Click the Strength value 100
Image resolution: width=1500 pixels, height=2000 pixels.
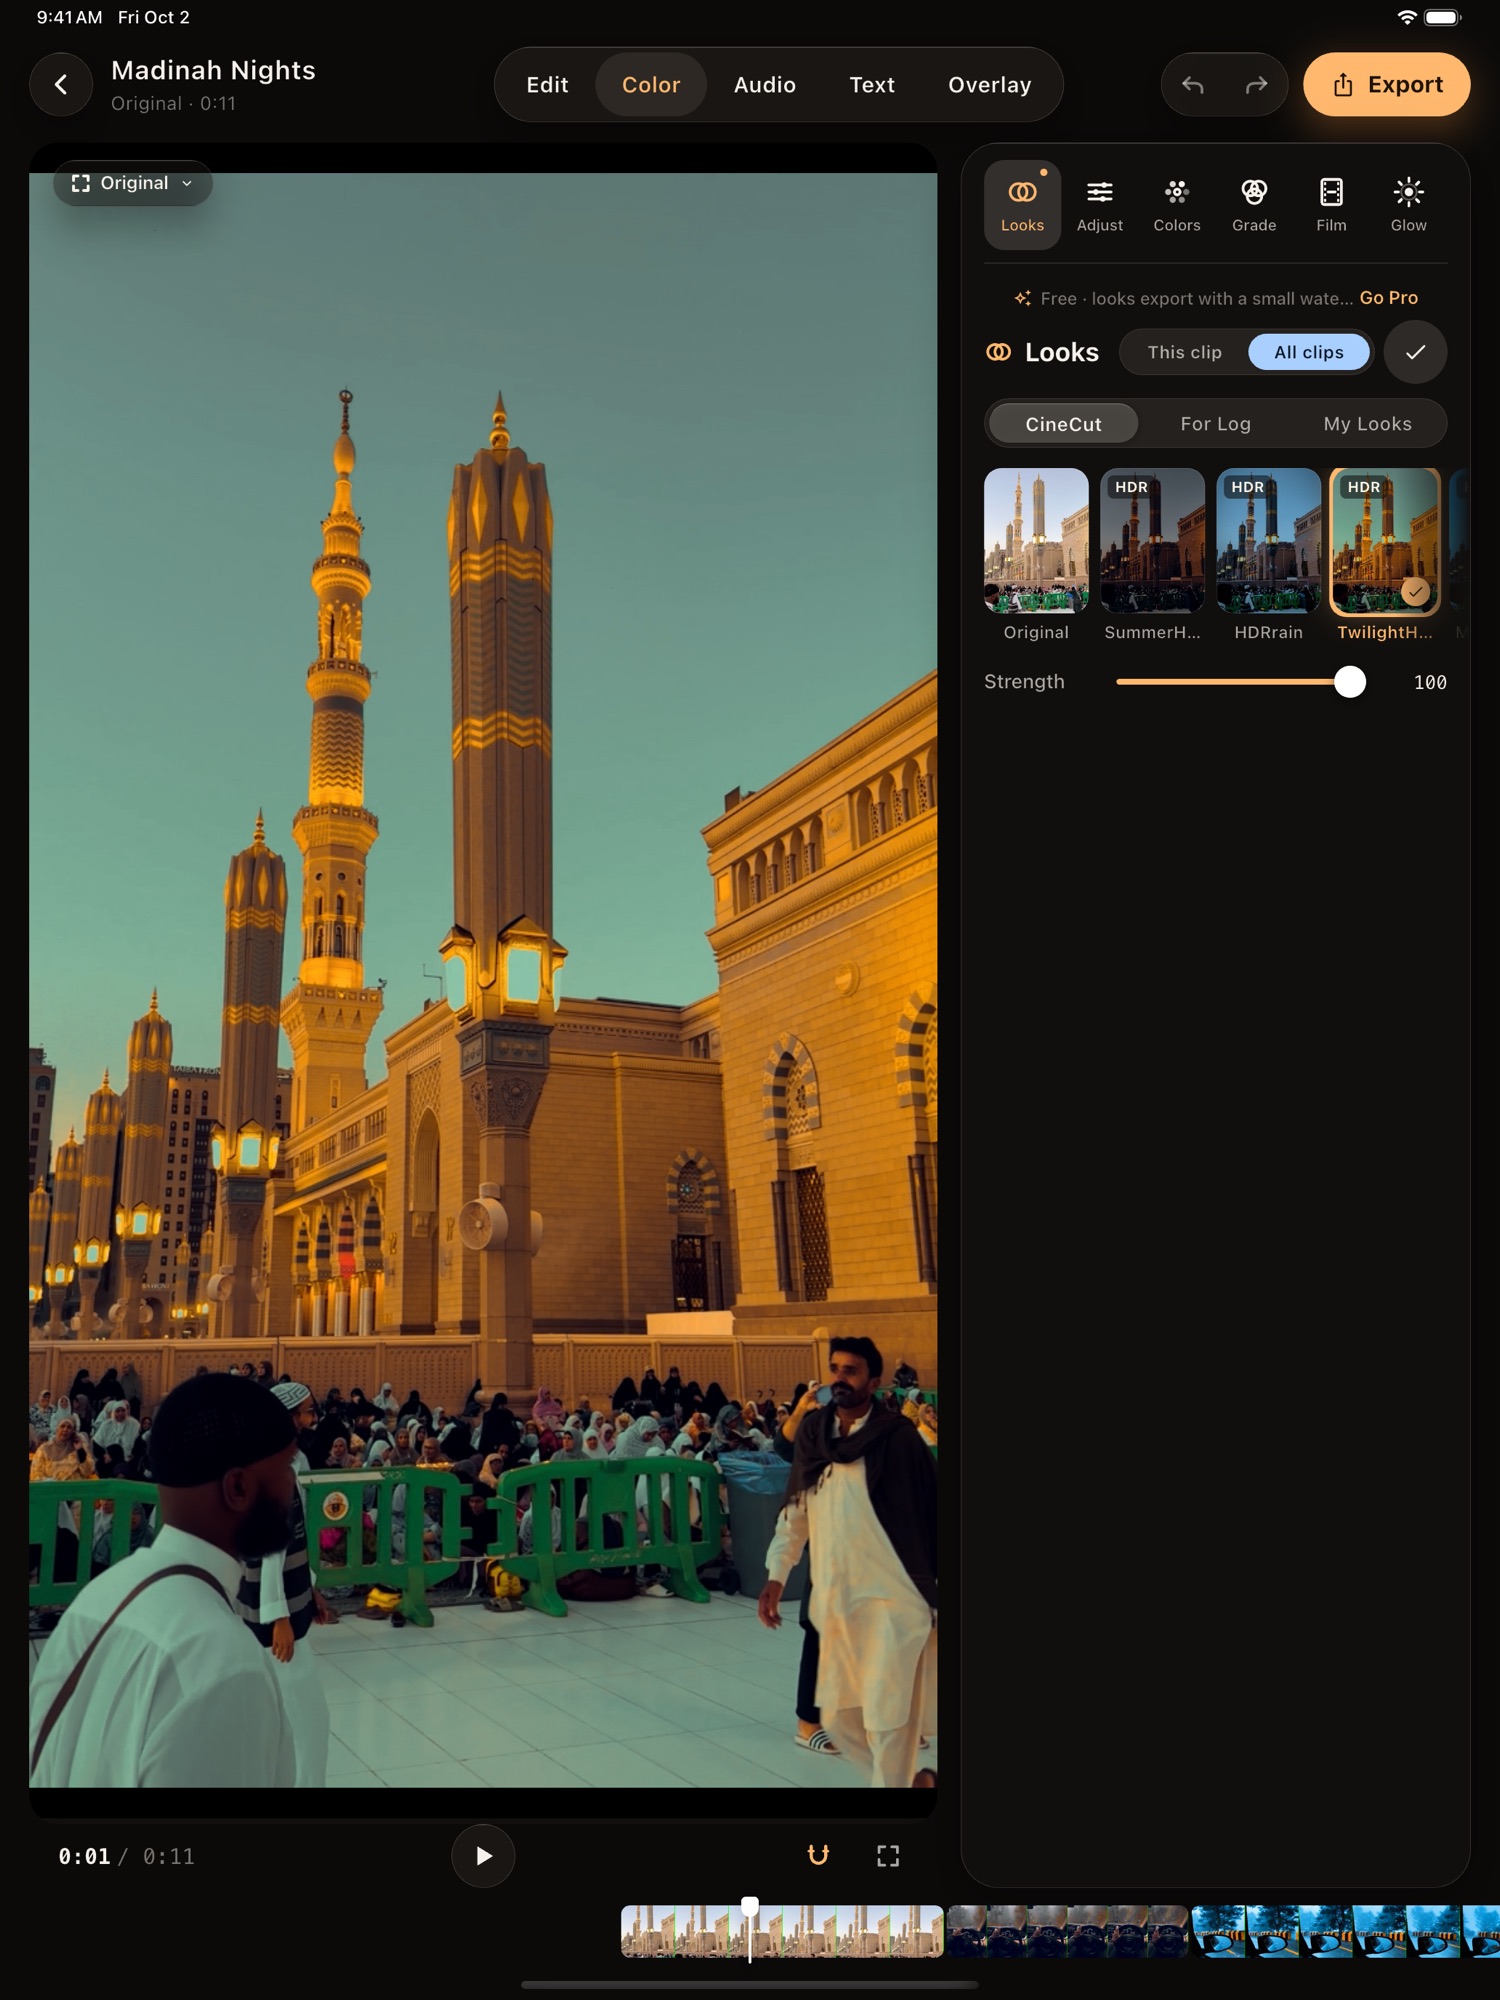pyautogui.click(x=1430, y=682)
